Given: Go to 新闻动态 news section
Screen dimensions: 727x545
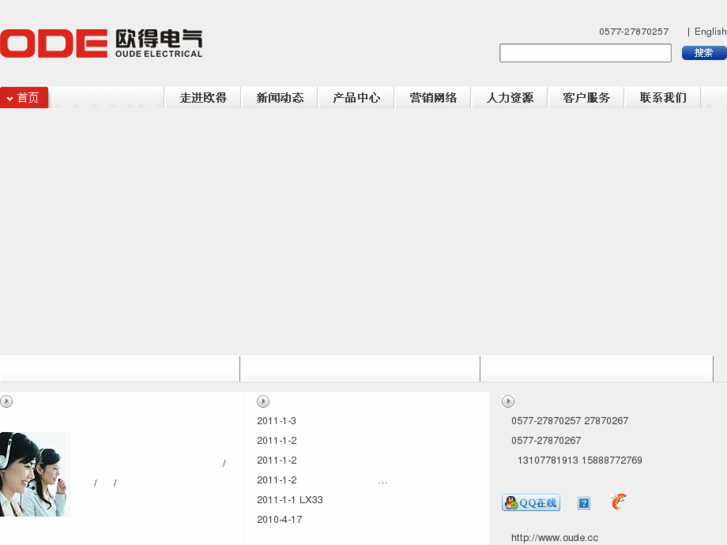Looking at the screenshot, I should click(x=280, y=97).
